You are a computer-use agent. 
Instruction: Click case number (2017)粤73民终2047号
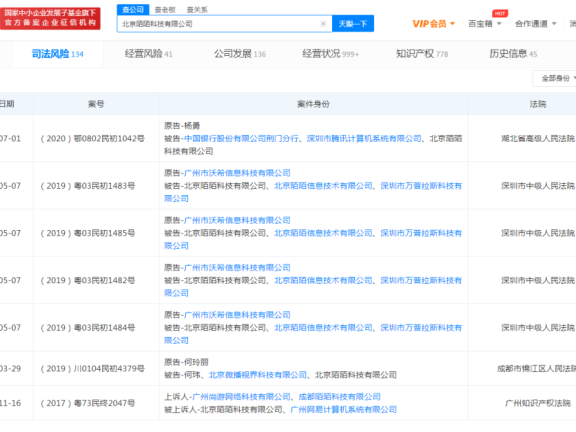click(x=87, y=403)
